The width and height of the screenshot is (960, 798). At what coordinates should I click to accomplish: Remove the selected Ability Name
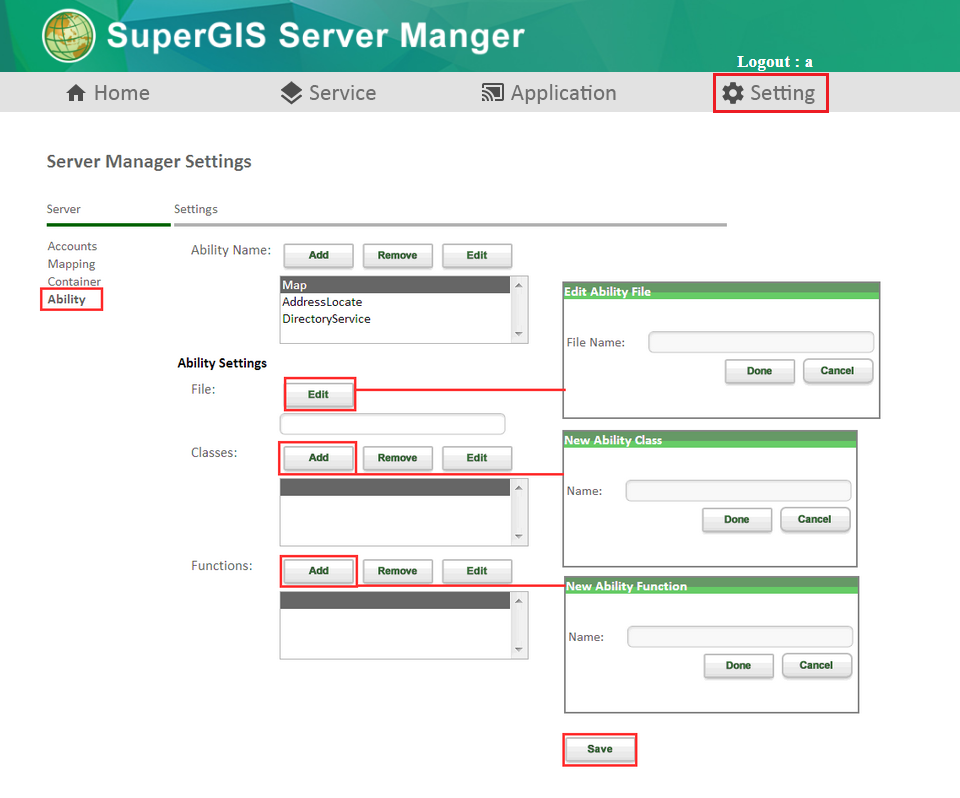[x=397, y=255]
